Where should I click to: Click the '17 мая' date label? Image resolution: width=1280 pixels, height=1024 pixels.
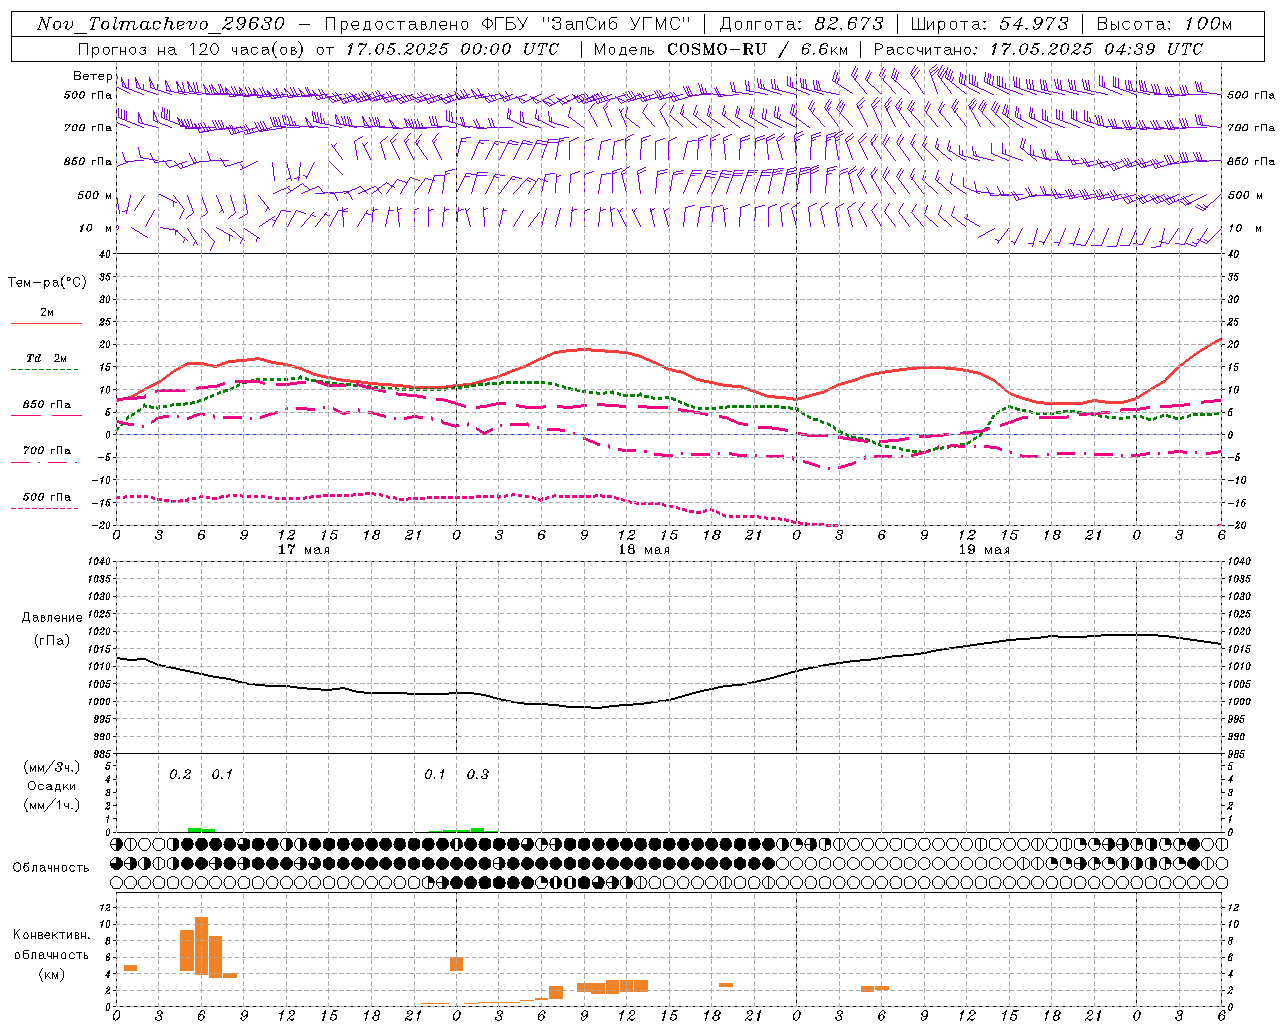pos(304,550)
